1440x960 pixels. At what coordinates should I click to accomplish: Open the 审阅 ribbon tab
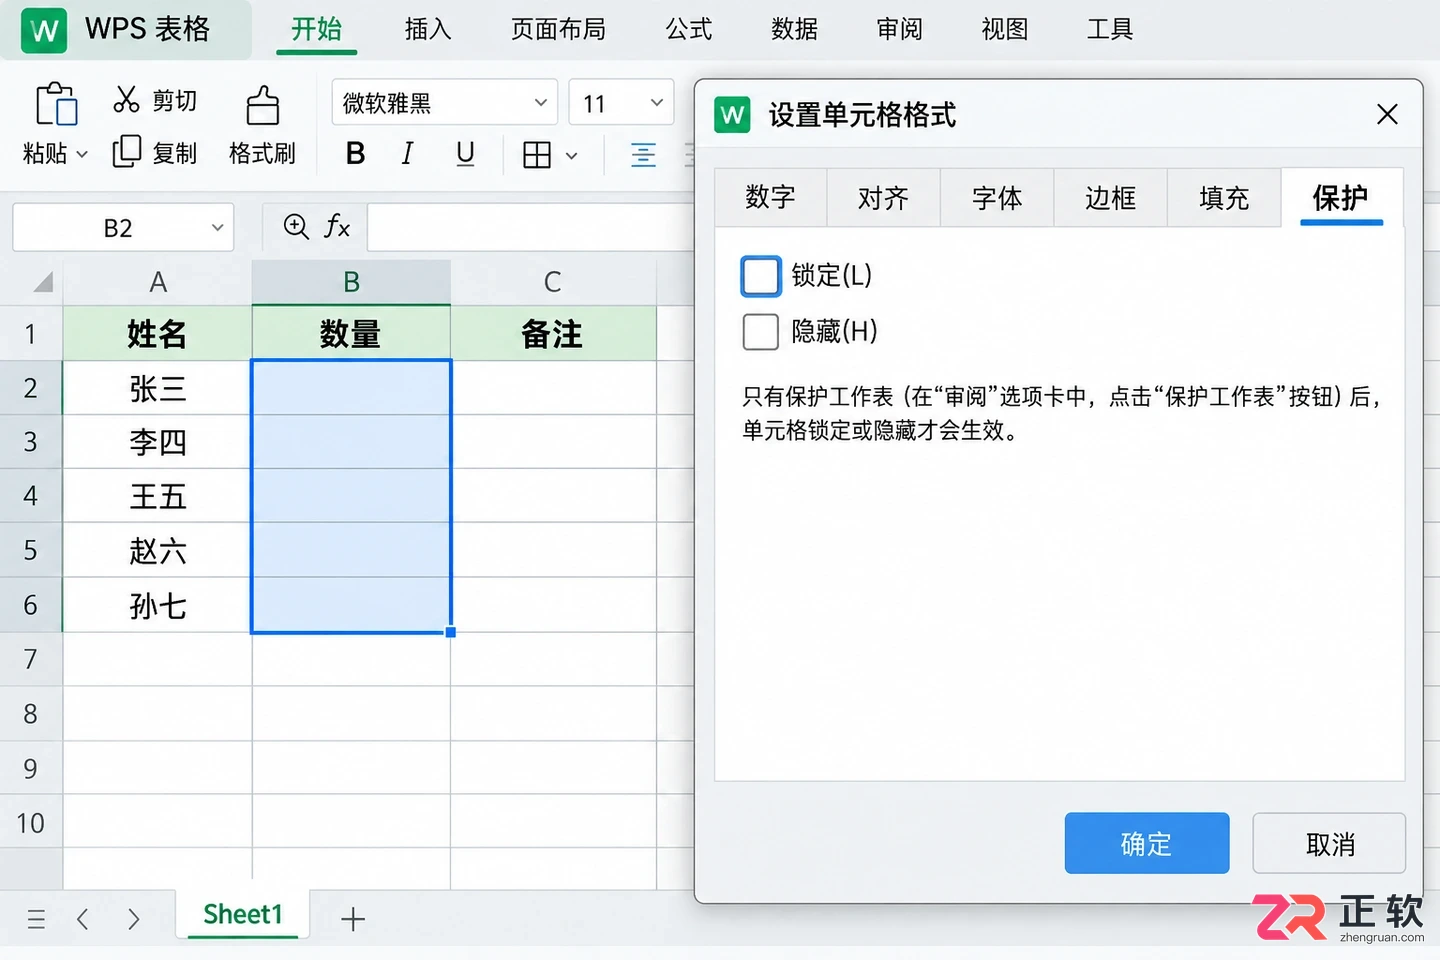click(899, 29)
